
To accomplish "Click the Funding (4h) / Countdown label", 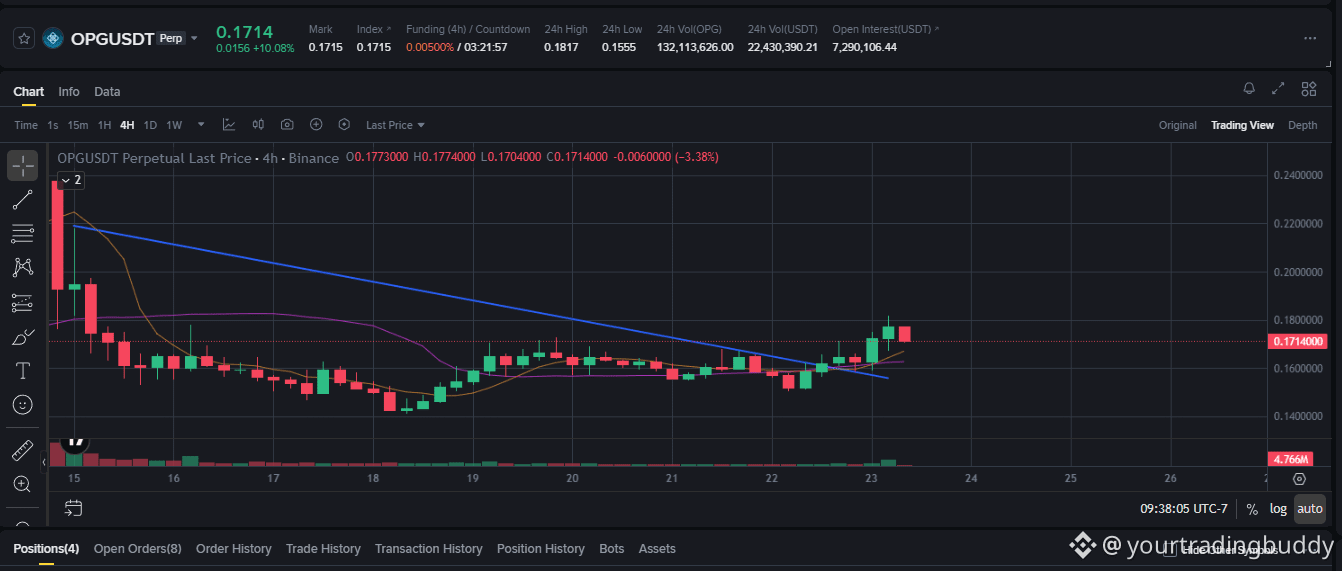I will (x=468, y=29).
